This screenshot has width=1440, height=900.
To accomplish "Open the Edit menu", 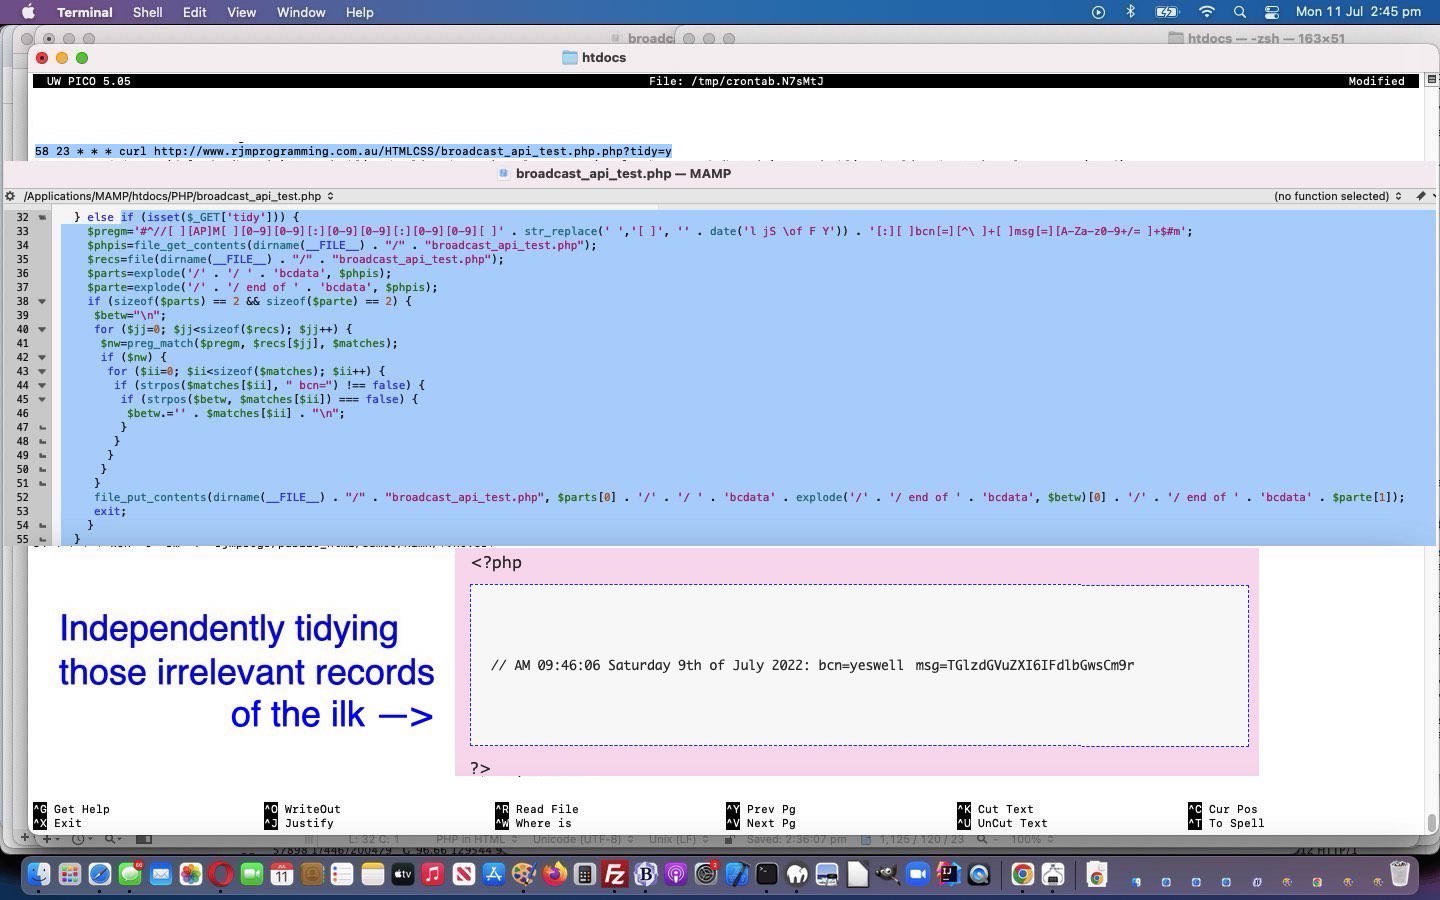I will pos(194,12).
